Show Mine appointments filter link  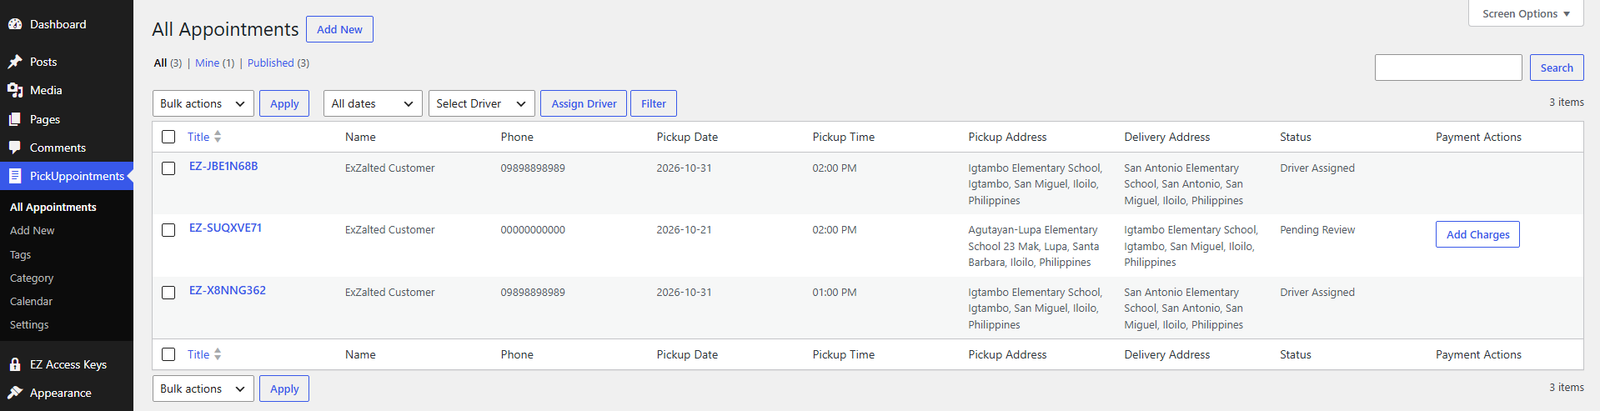(207, 63)
